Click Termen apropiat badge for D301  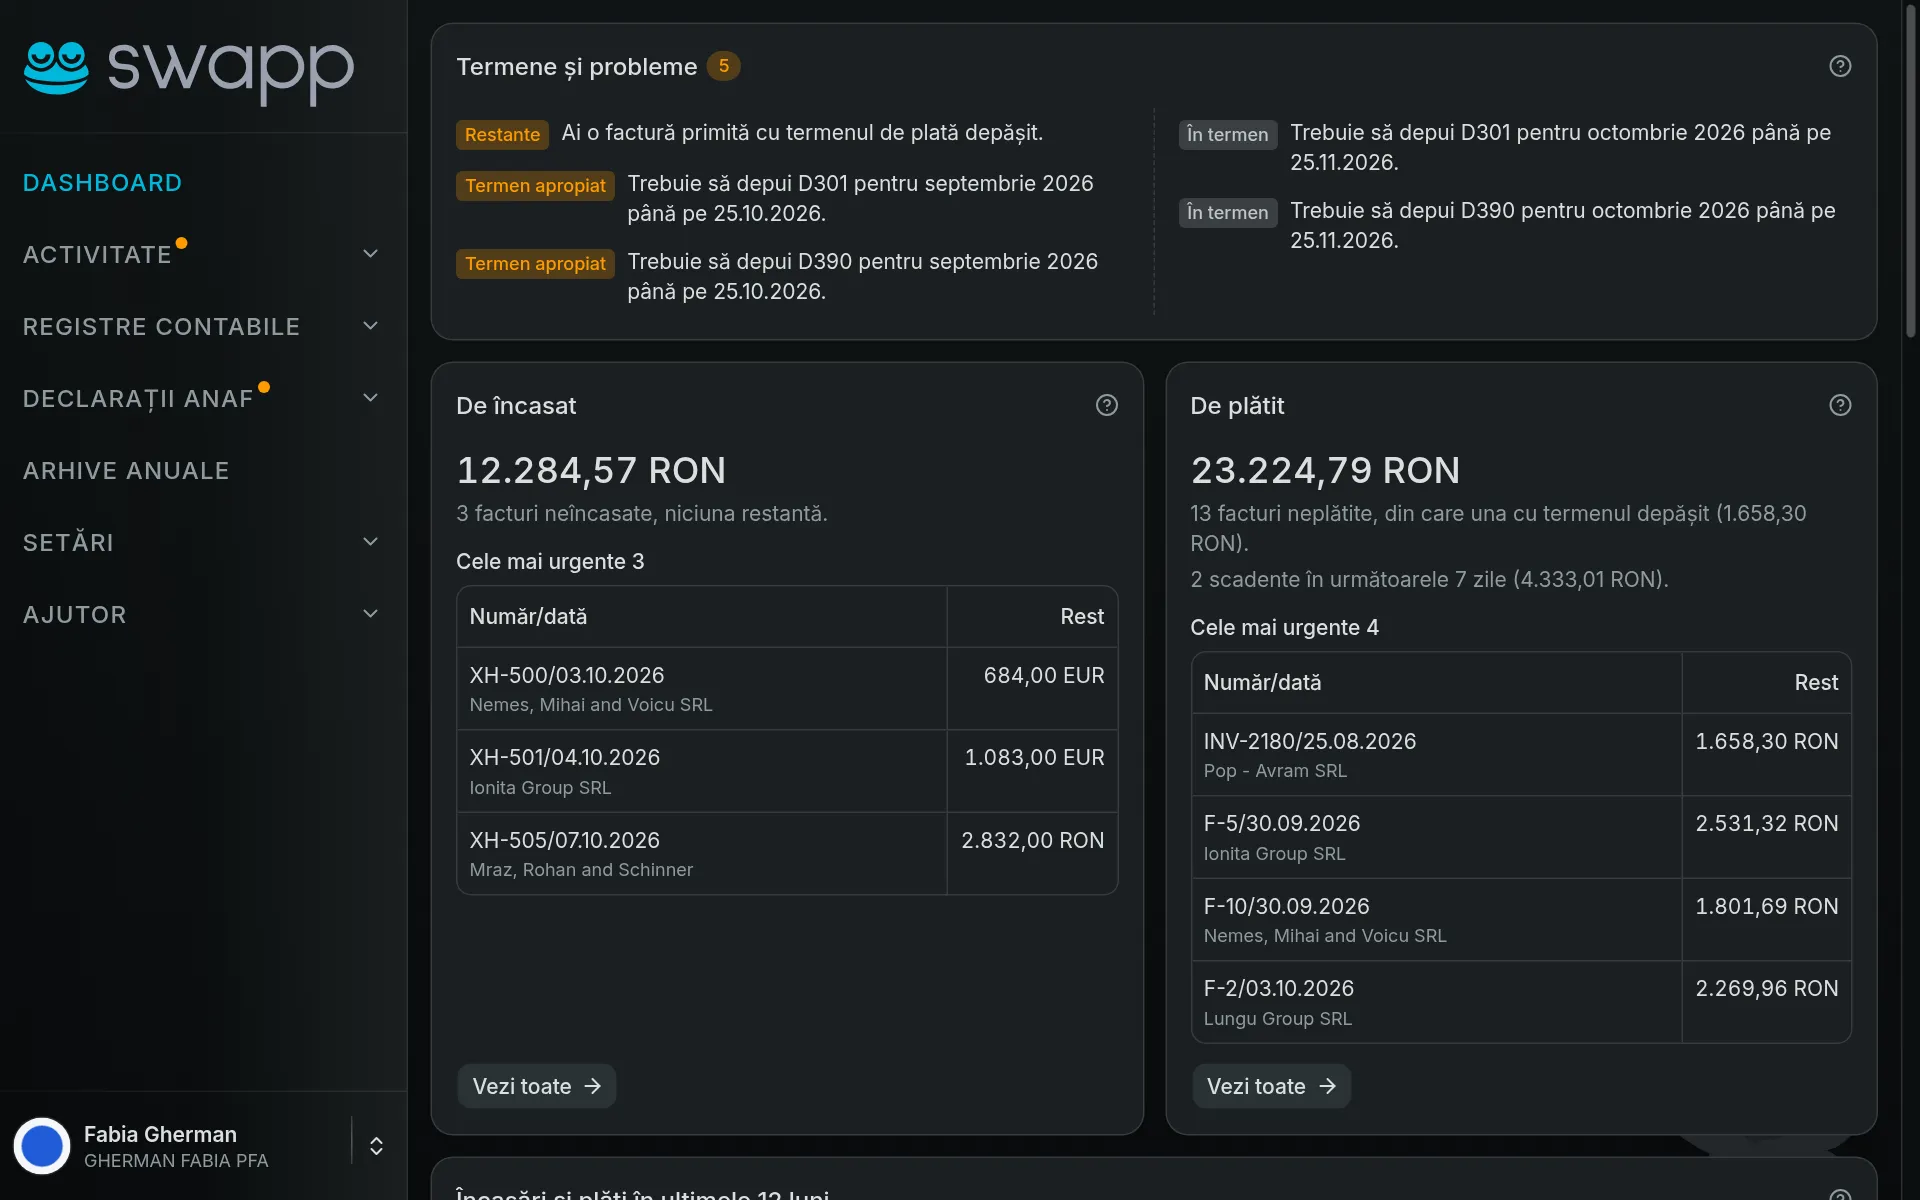click(x=535, y=186)
